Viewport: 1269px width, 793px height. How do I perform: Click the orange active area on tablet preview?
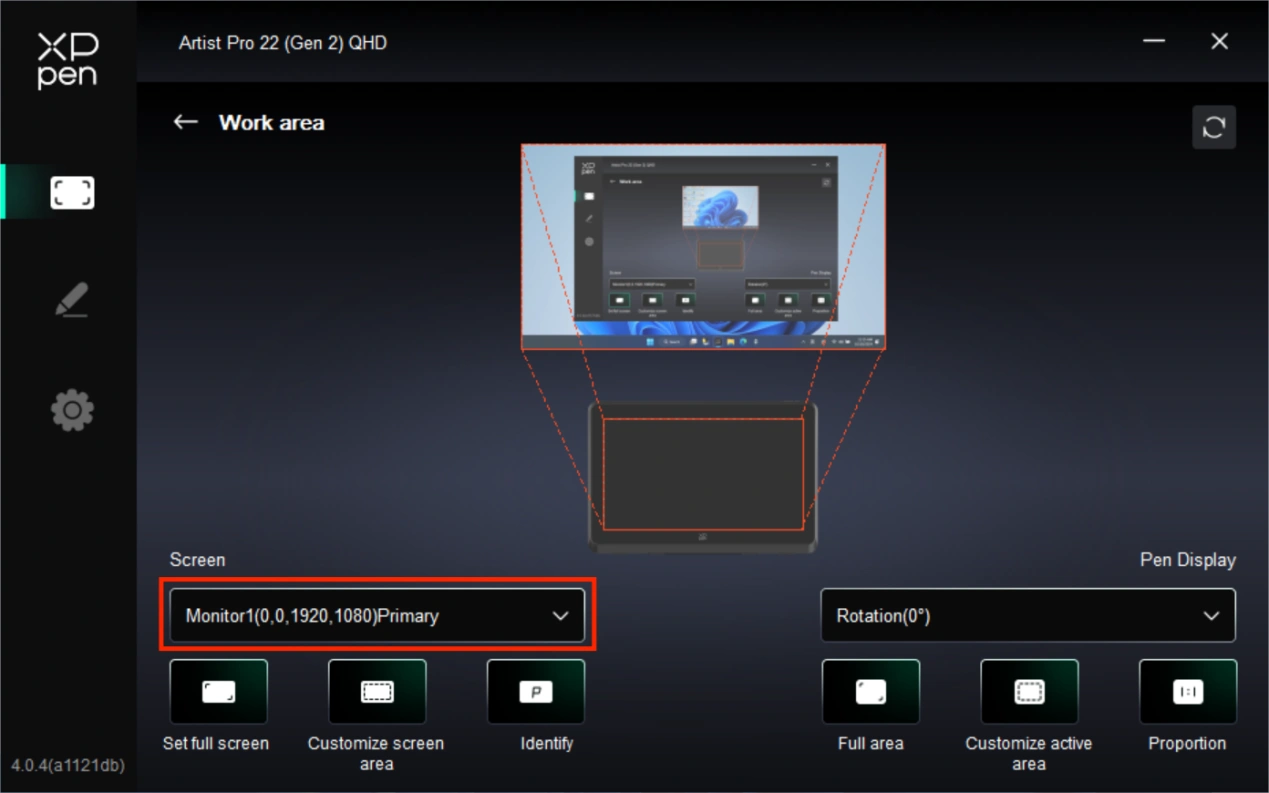pyautogui.click(x=703, y=474)
